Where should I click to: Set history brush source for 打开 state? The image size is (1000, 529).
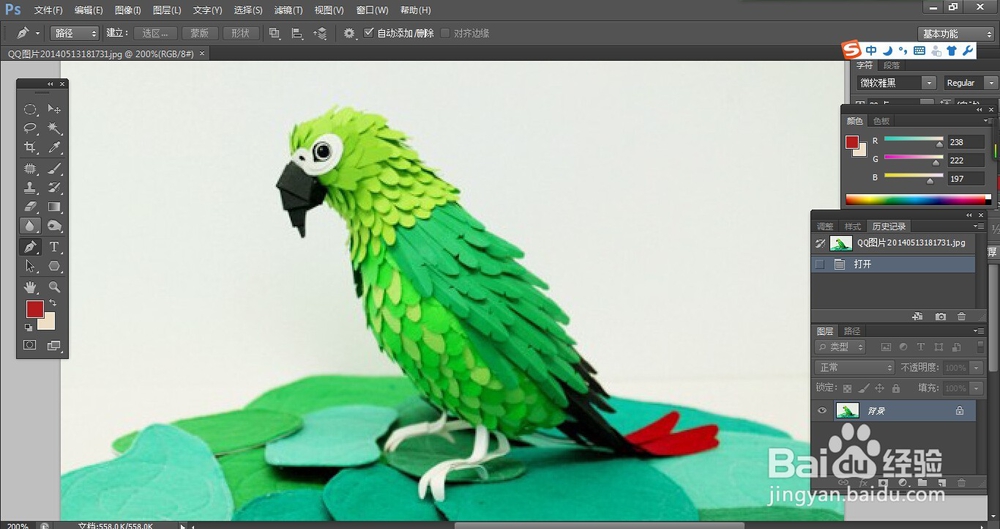point(820,264)
